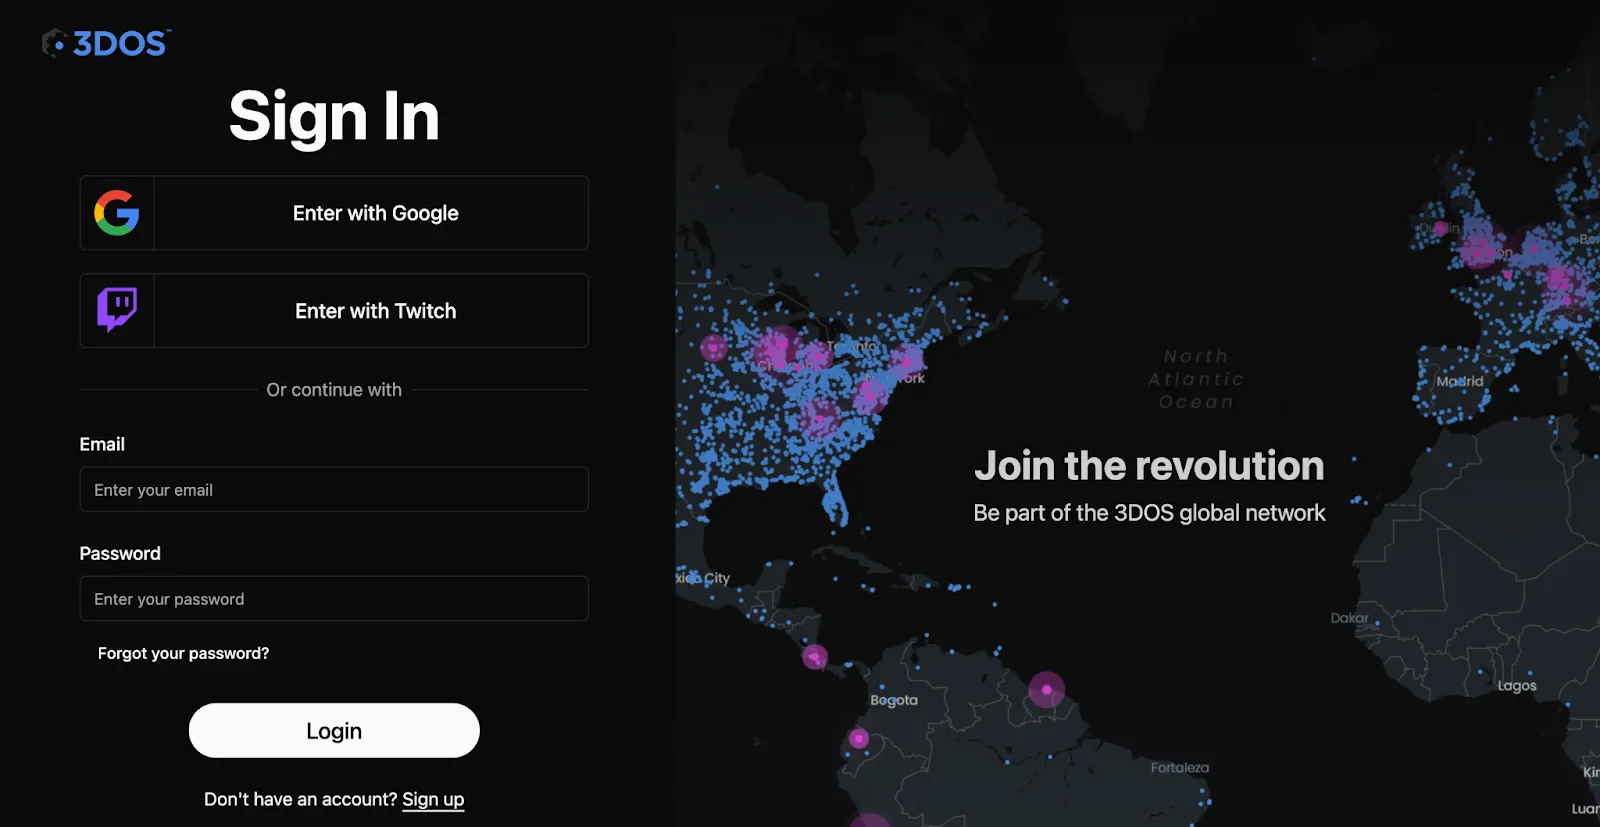Click the Join the revolution heading
Image resolution: width=1600 pixels, height=827 pixels.
coord(1149,466)
